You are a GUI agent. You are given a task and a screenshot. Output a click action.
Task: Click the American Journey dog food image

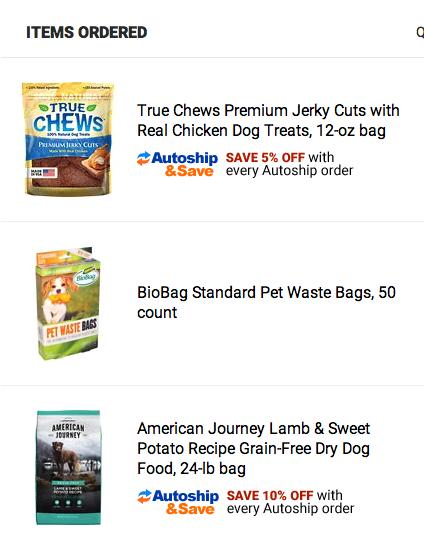[68, 468]
